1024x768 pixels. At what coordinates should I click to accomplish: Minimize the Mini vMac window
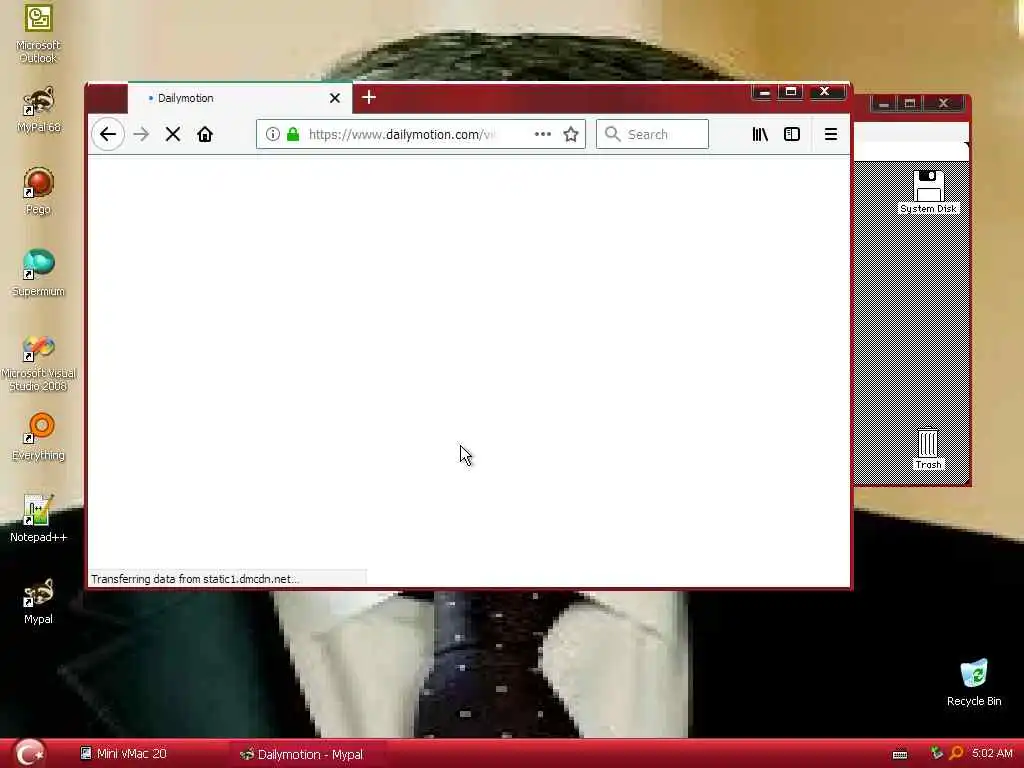[884, 103]
